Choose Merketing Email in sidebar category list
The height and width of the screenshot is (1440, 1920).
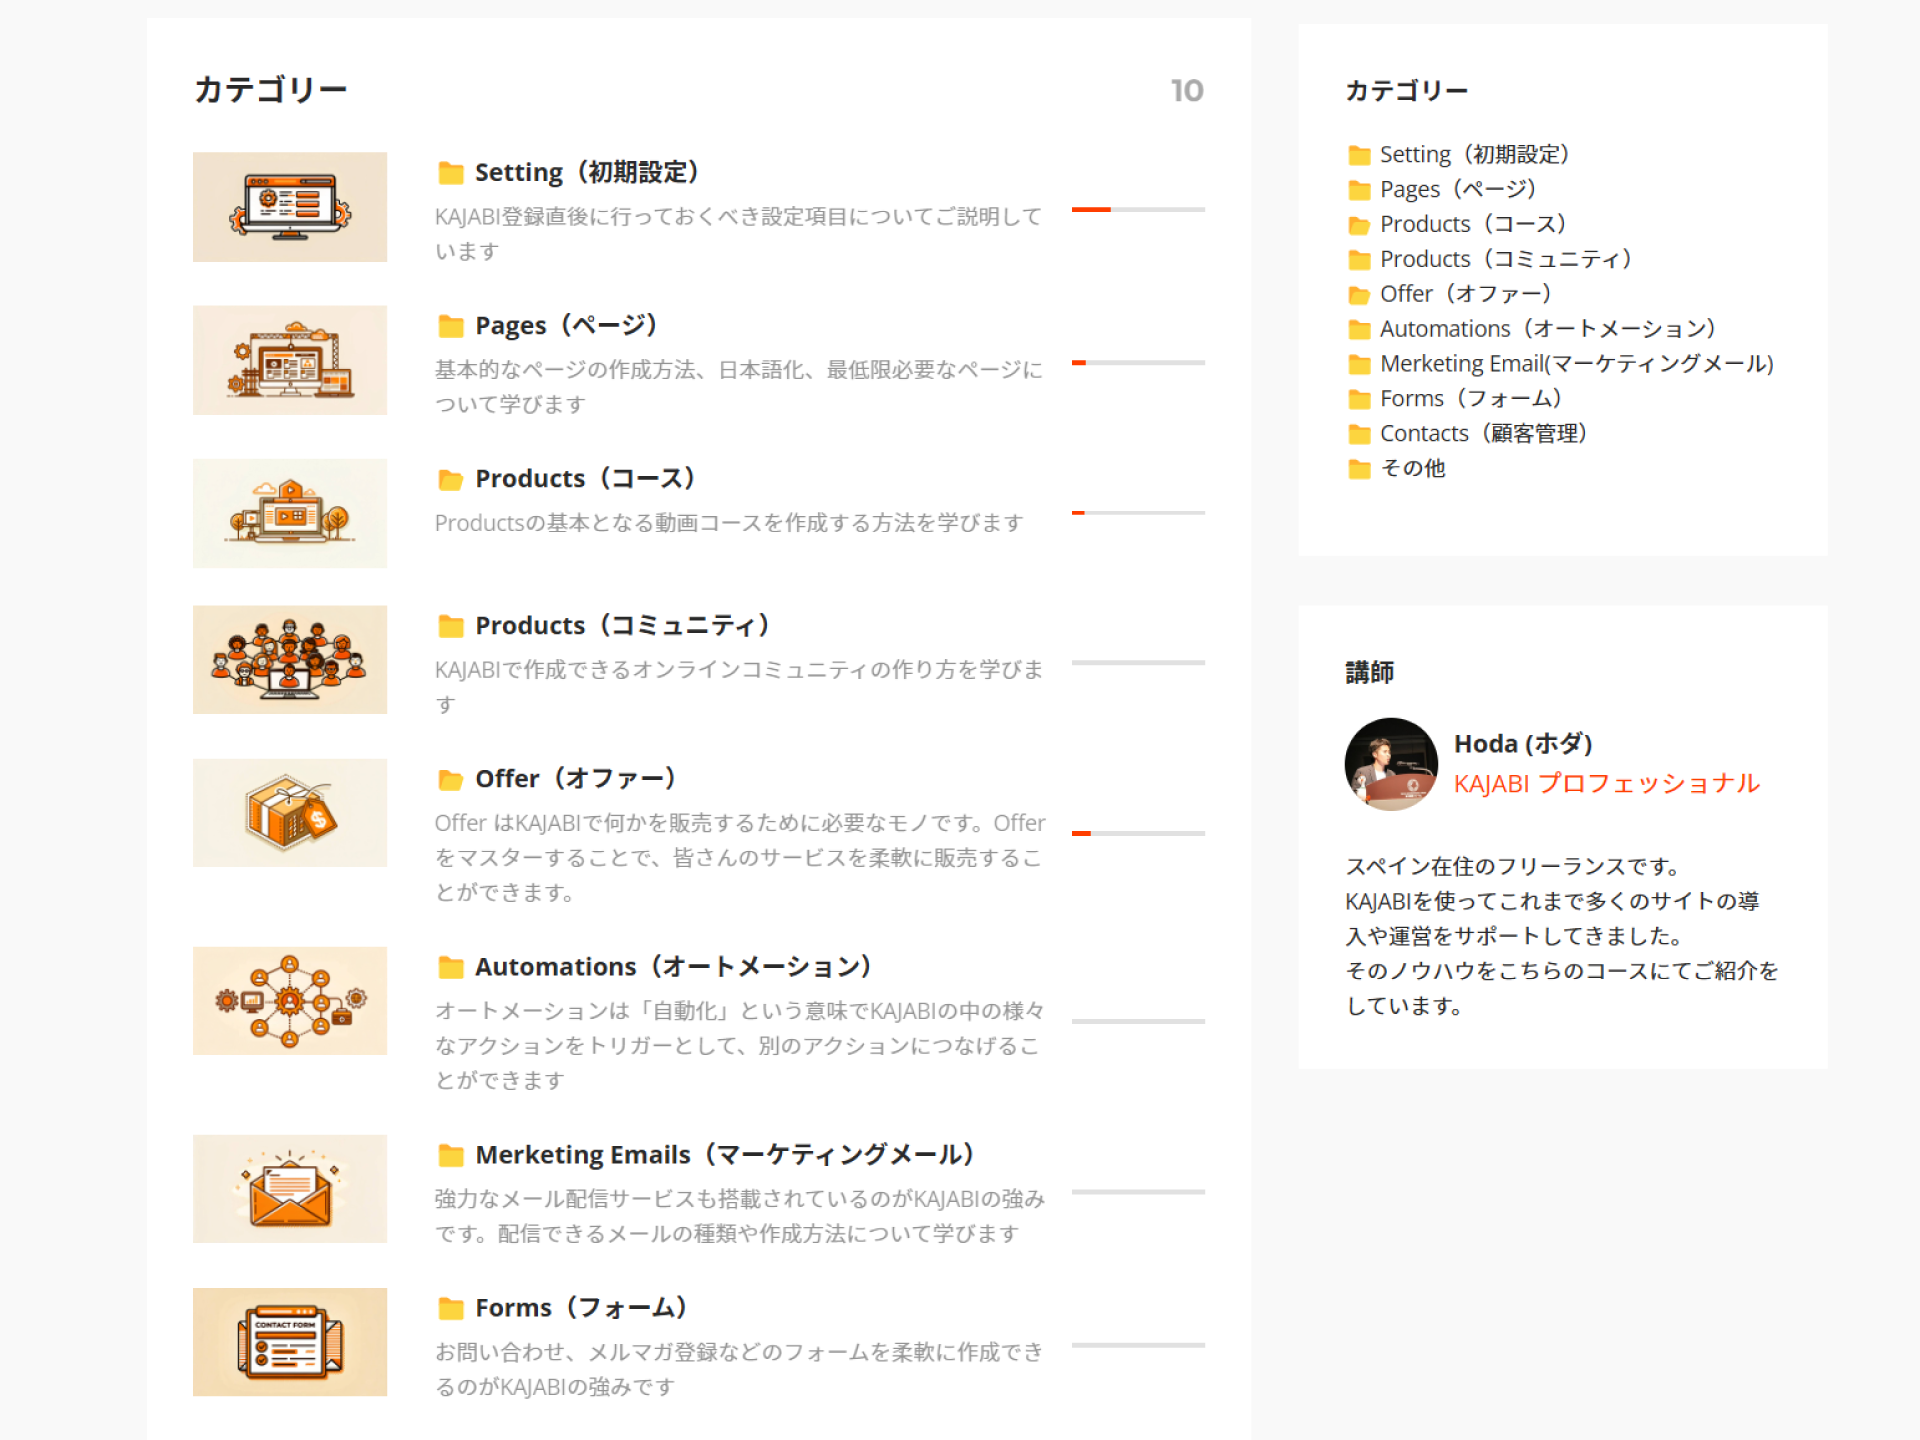1576,364
